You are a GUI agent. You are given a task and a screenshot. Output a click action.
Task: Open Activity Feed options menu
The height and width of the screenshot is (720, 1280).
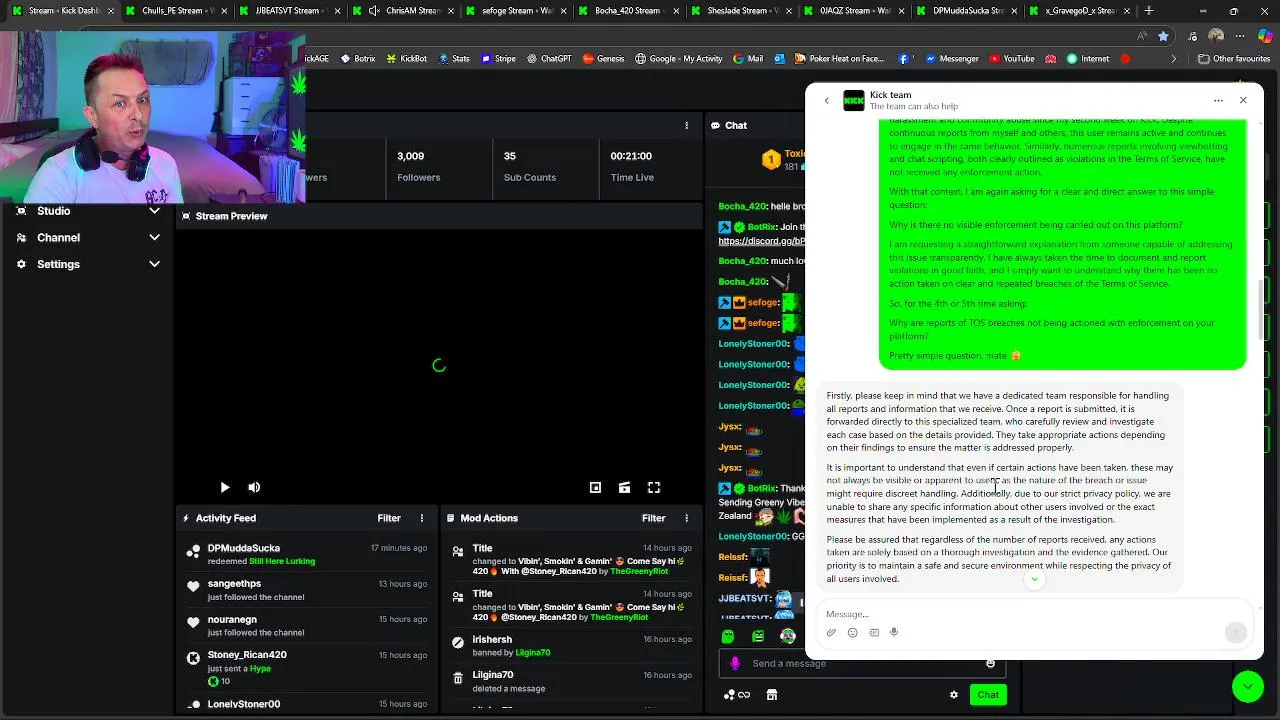(x=421, y=518)
